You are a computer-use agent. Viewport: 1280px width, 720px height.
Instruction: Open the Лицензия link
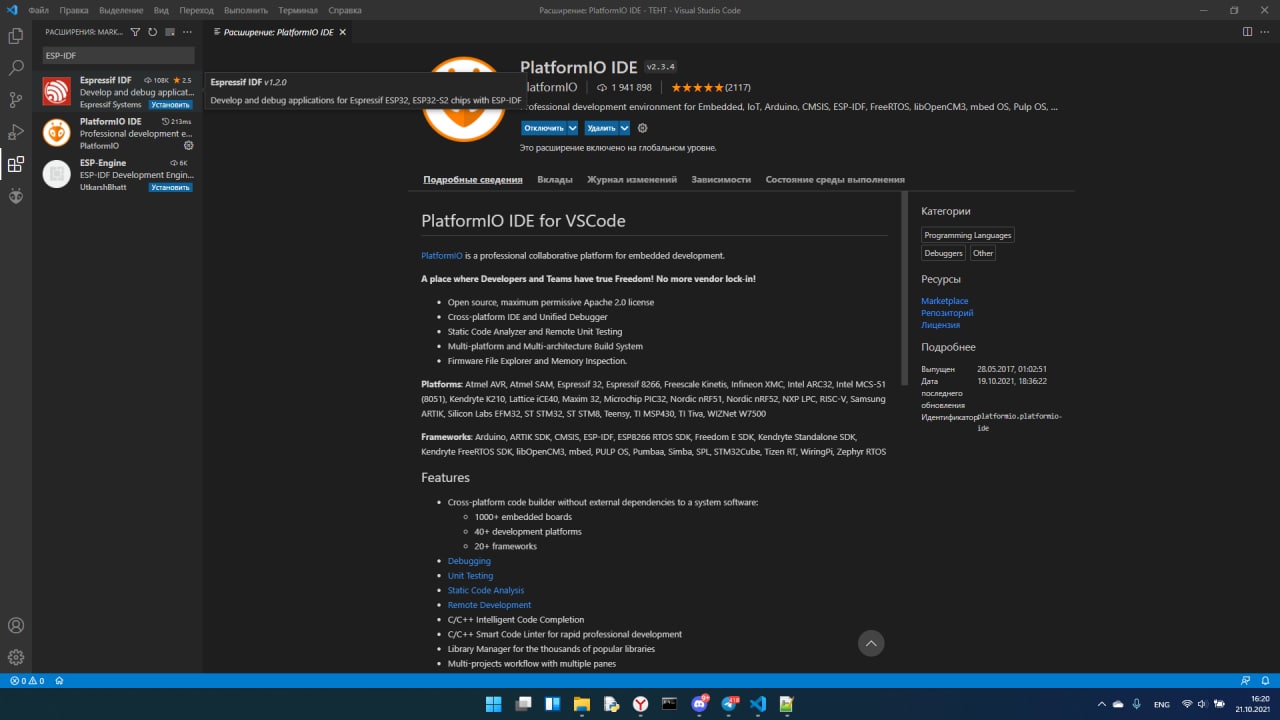(x=940, y=325)
